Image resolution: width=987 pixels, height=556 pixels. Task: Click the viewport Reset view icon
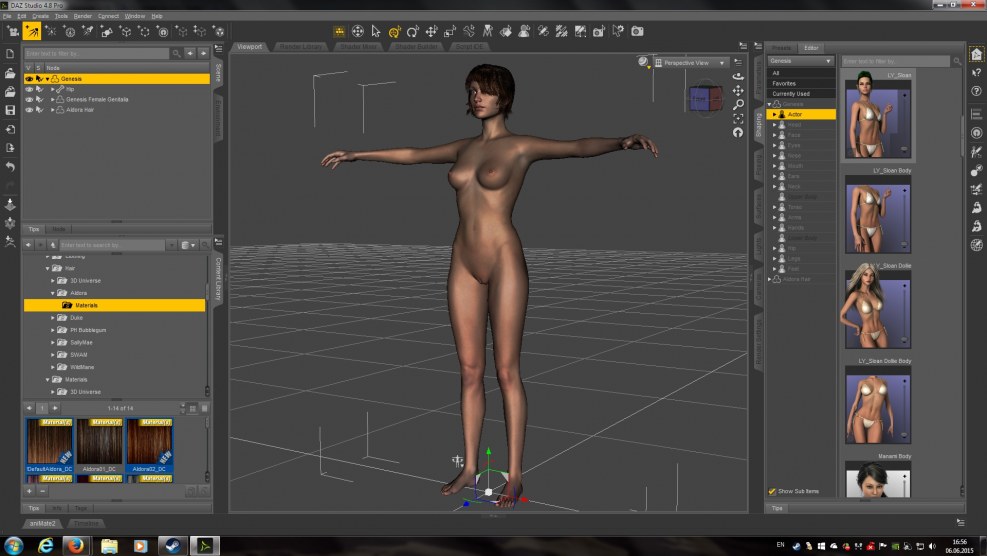coord(738,132)
